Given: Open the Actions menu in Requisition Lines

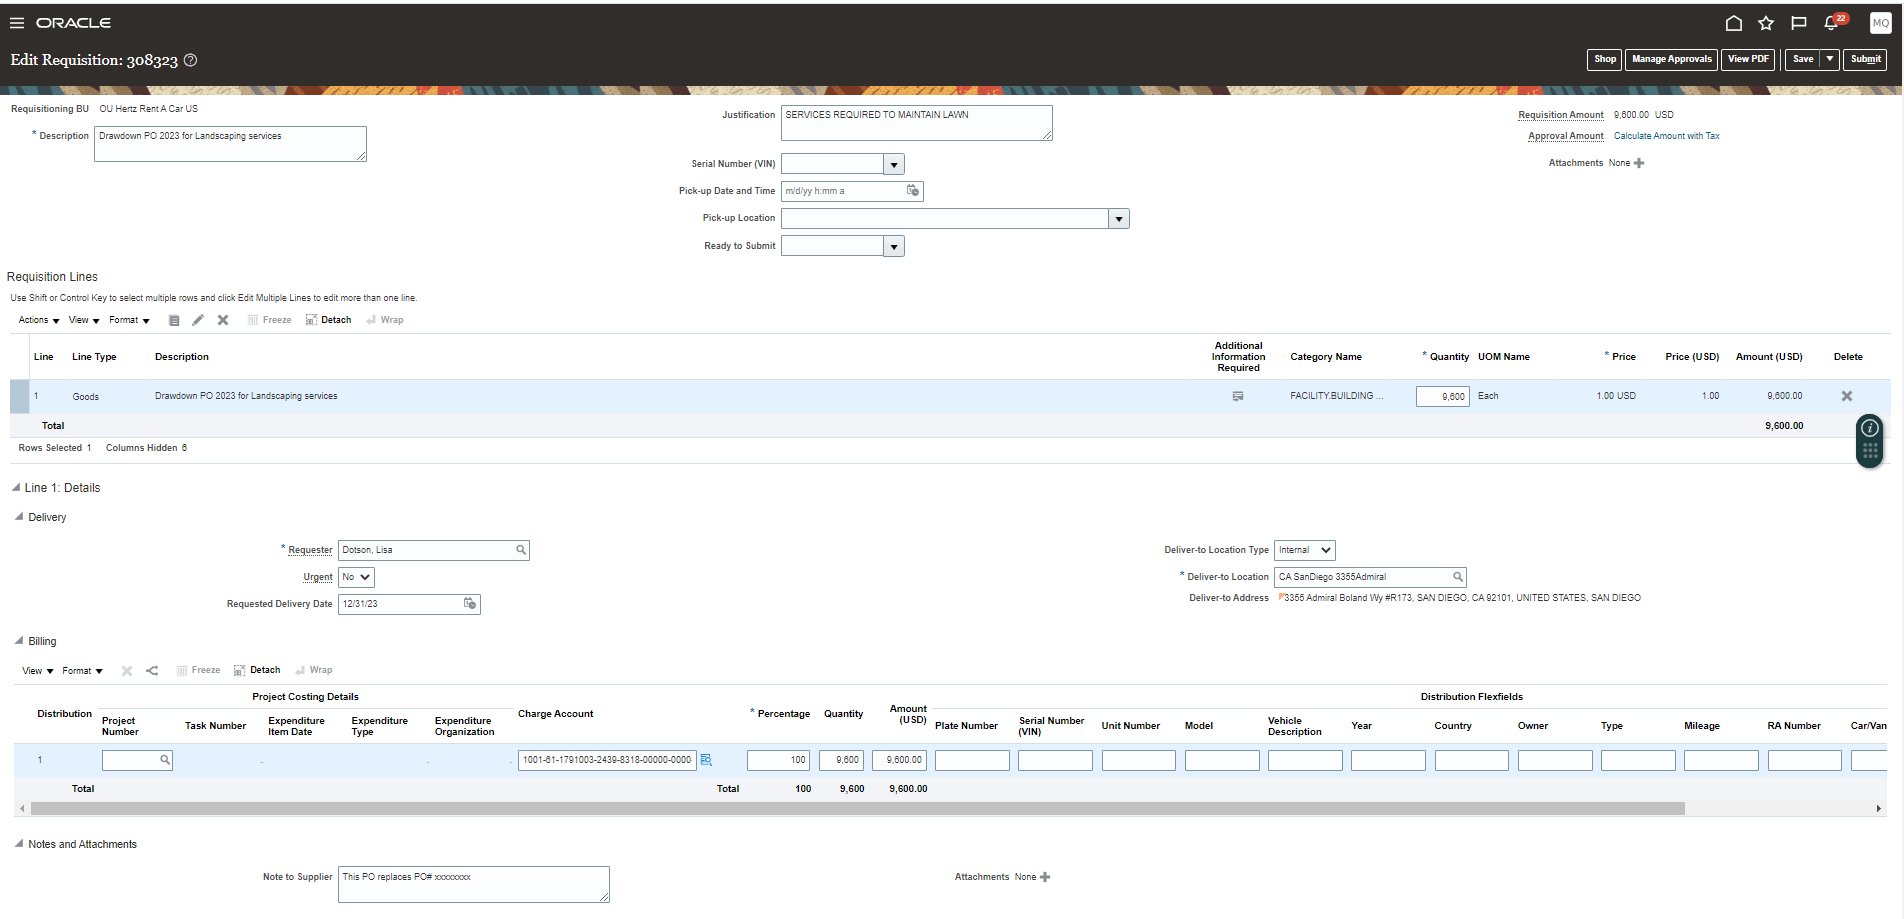Looking at the screenshot, I should click(x=37, y=319).
